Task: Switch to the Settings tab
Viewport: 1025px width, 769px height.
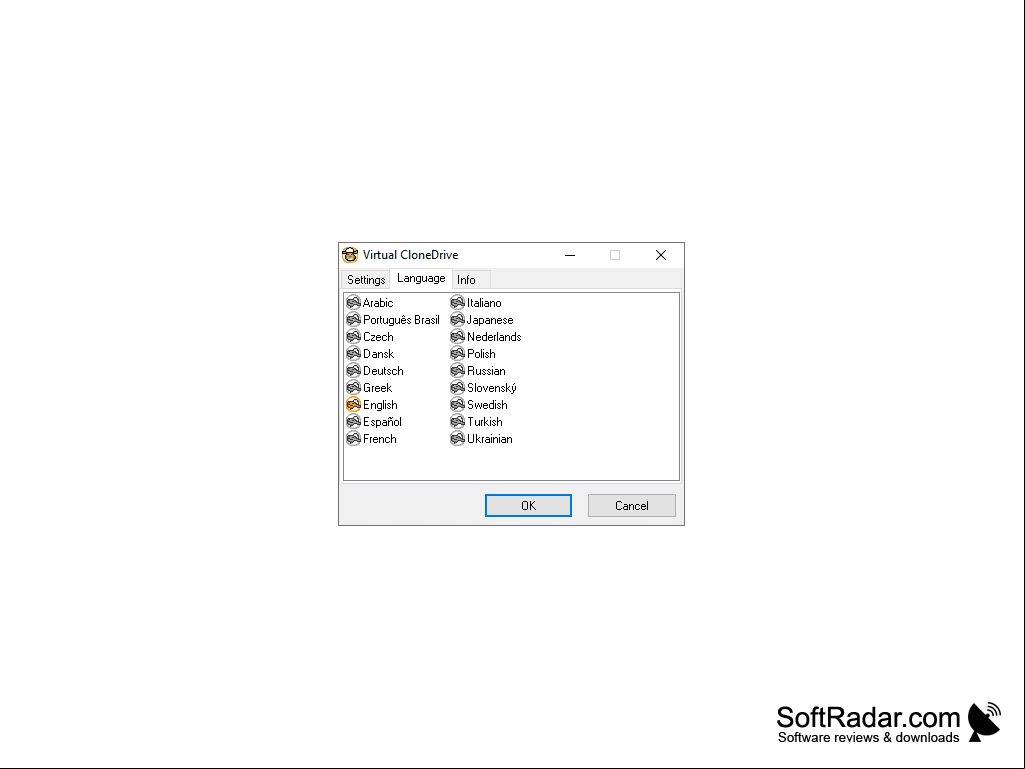Action: pyautogui.click(x=366, y=280)
